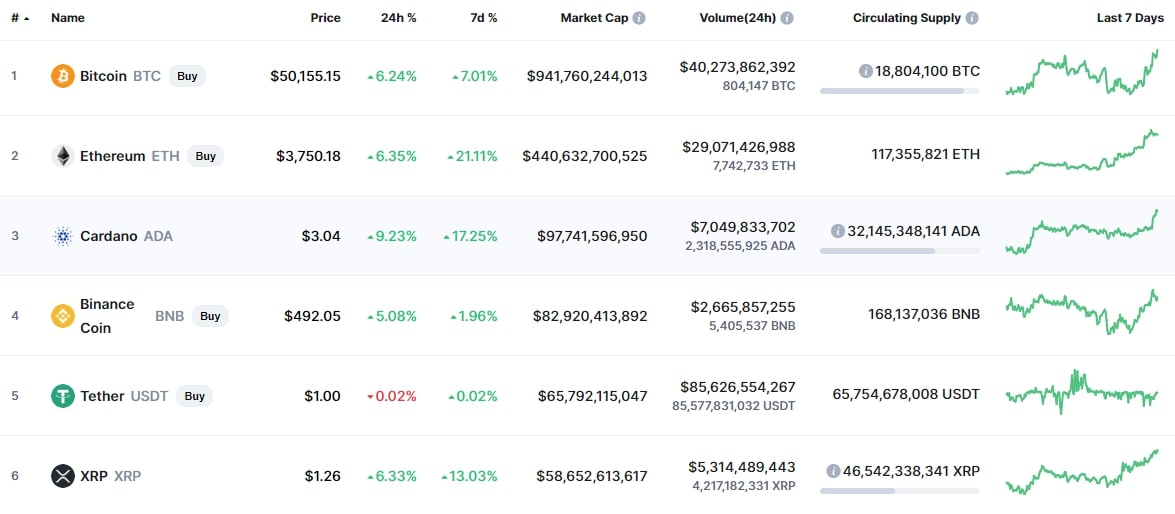Viewport: 1175px width, 514px height.
Task: Buy Bitcoin with the Buy button
Action: point(187,76)
